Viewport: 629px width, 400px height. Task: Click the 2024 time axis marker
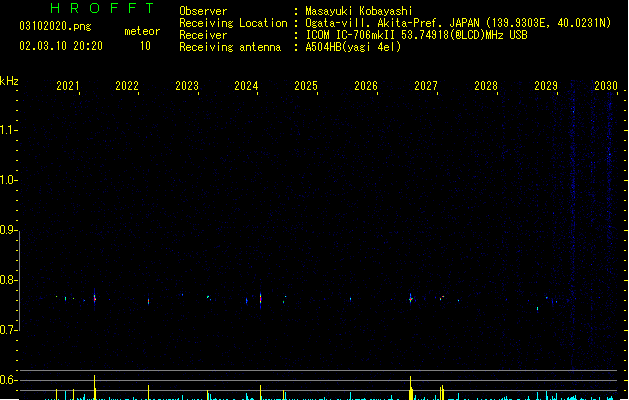pyautogui.click(x=246, y=85)
